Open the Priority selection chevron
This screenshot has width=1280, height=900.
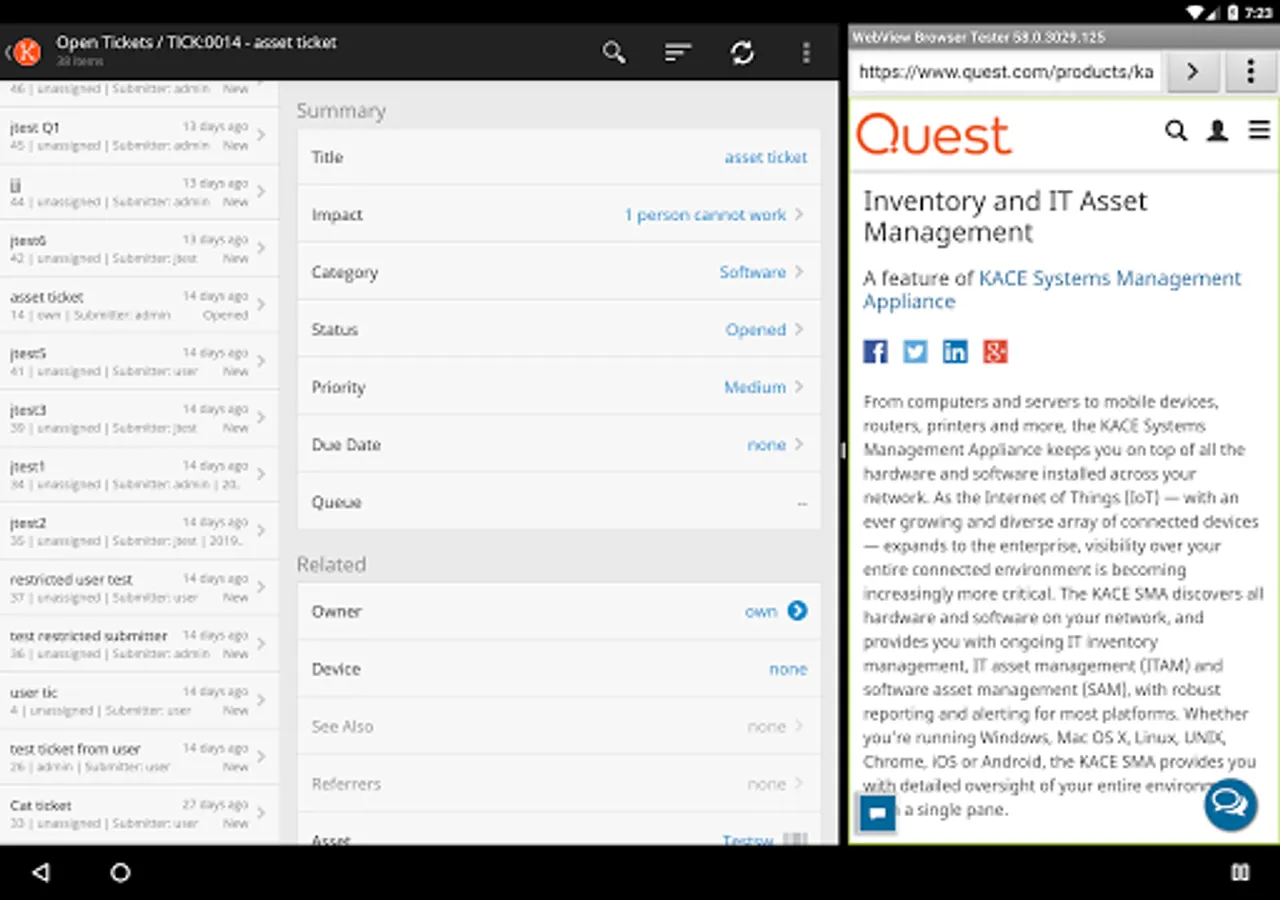pos(797,387)
